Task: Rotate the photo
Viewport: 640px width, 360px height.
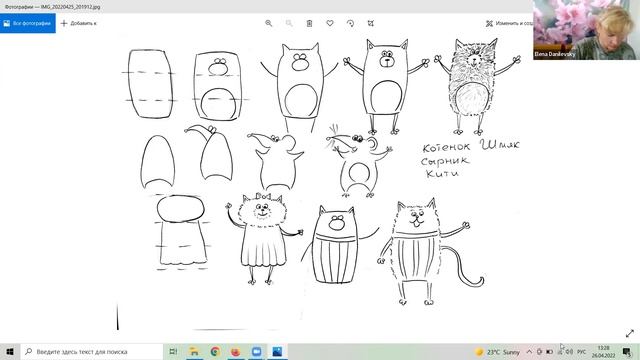Action: 350,23
